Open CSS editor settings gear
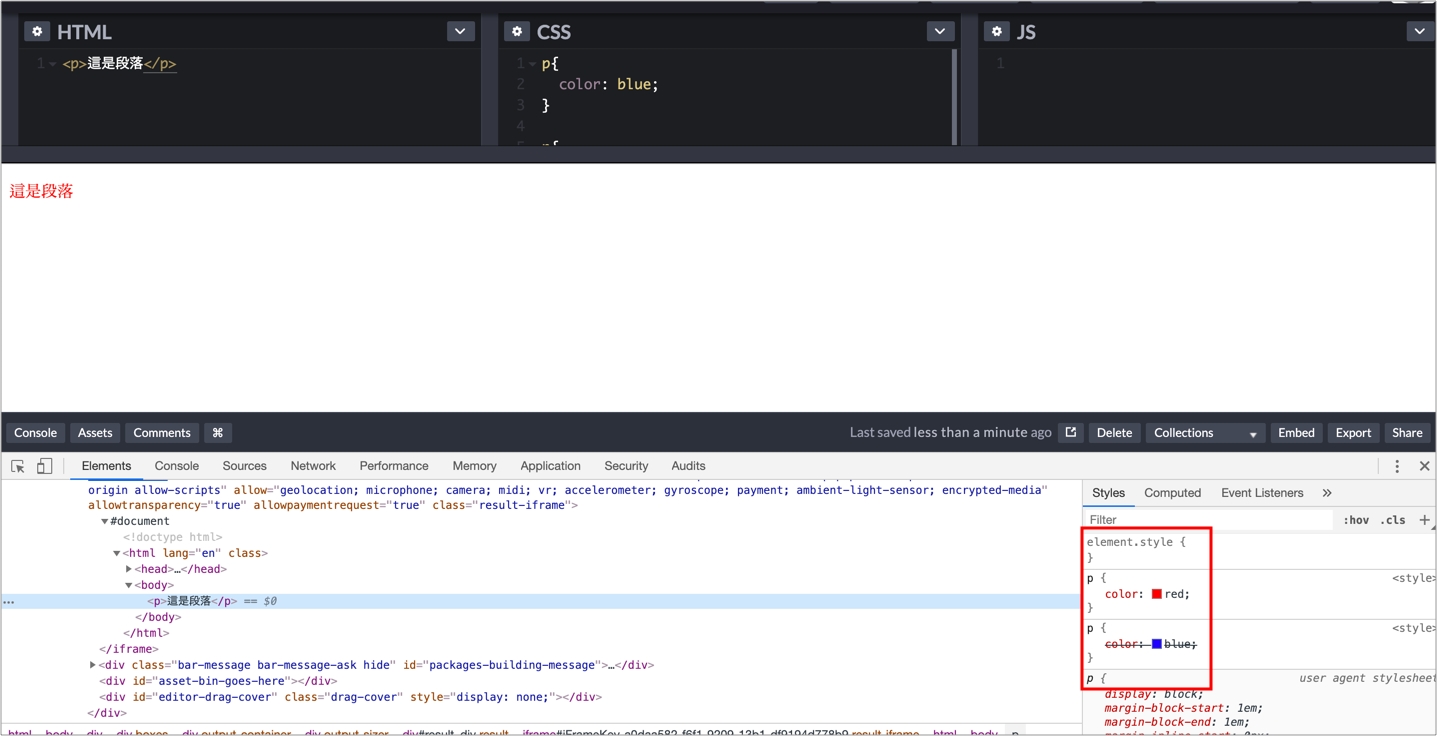The height and width of the screenshot is (736, 1437). [x=517, y=31]
